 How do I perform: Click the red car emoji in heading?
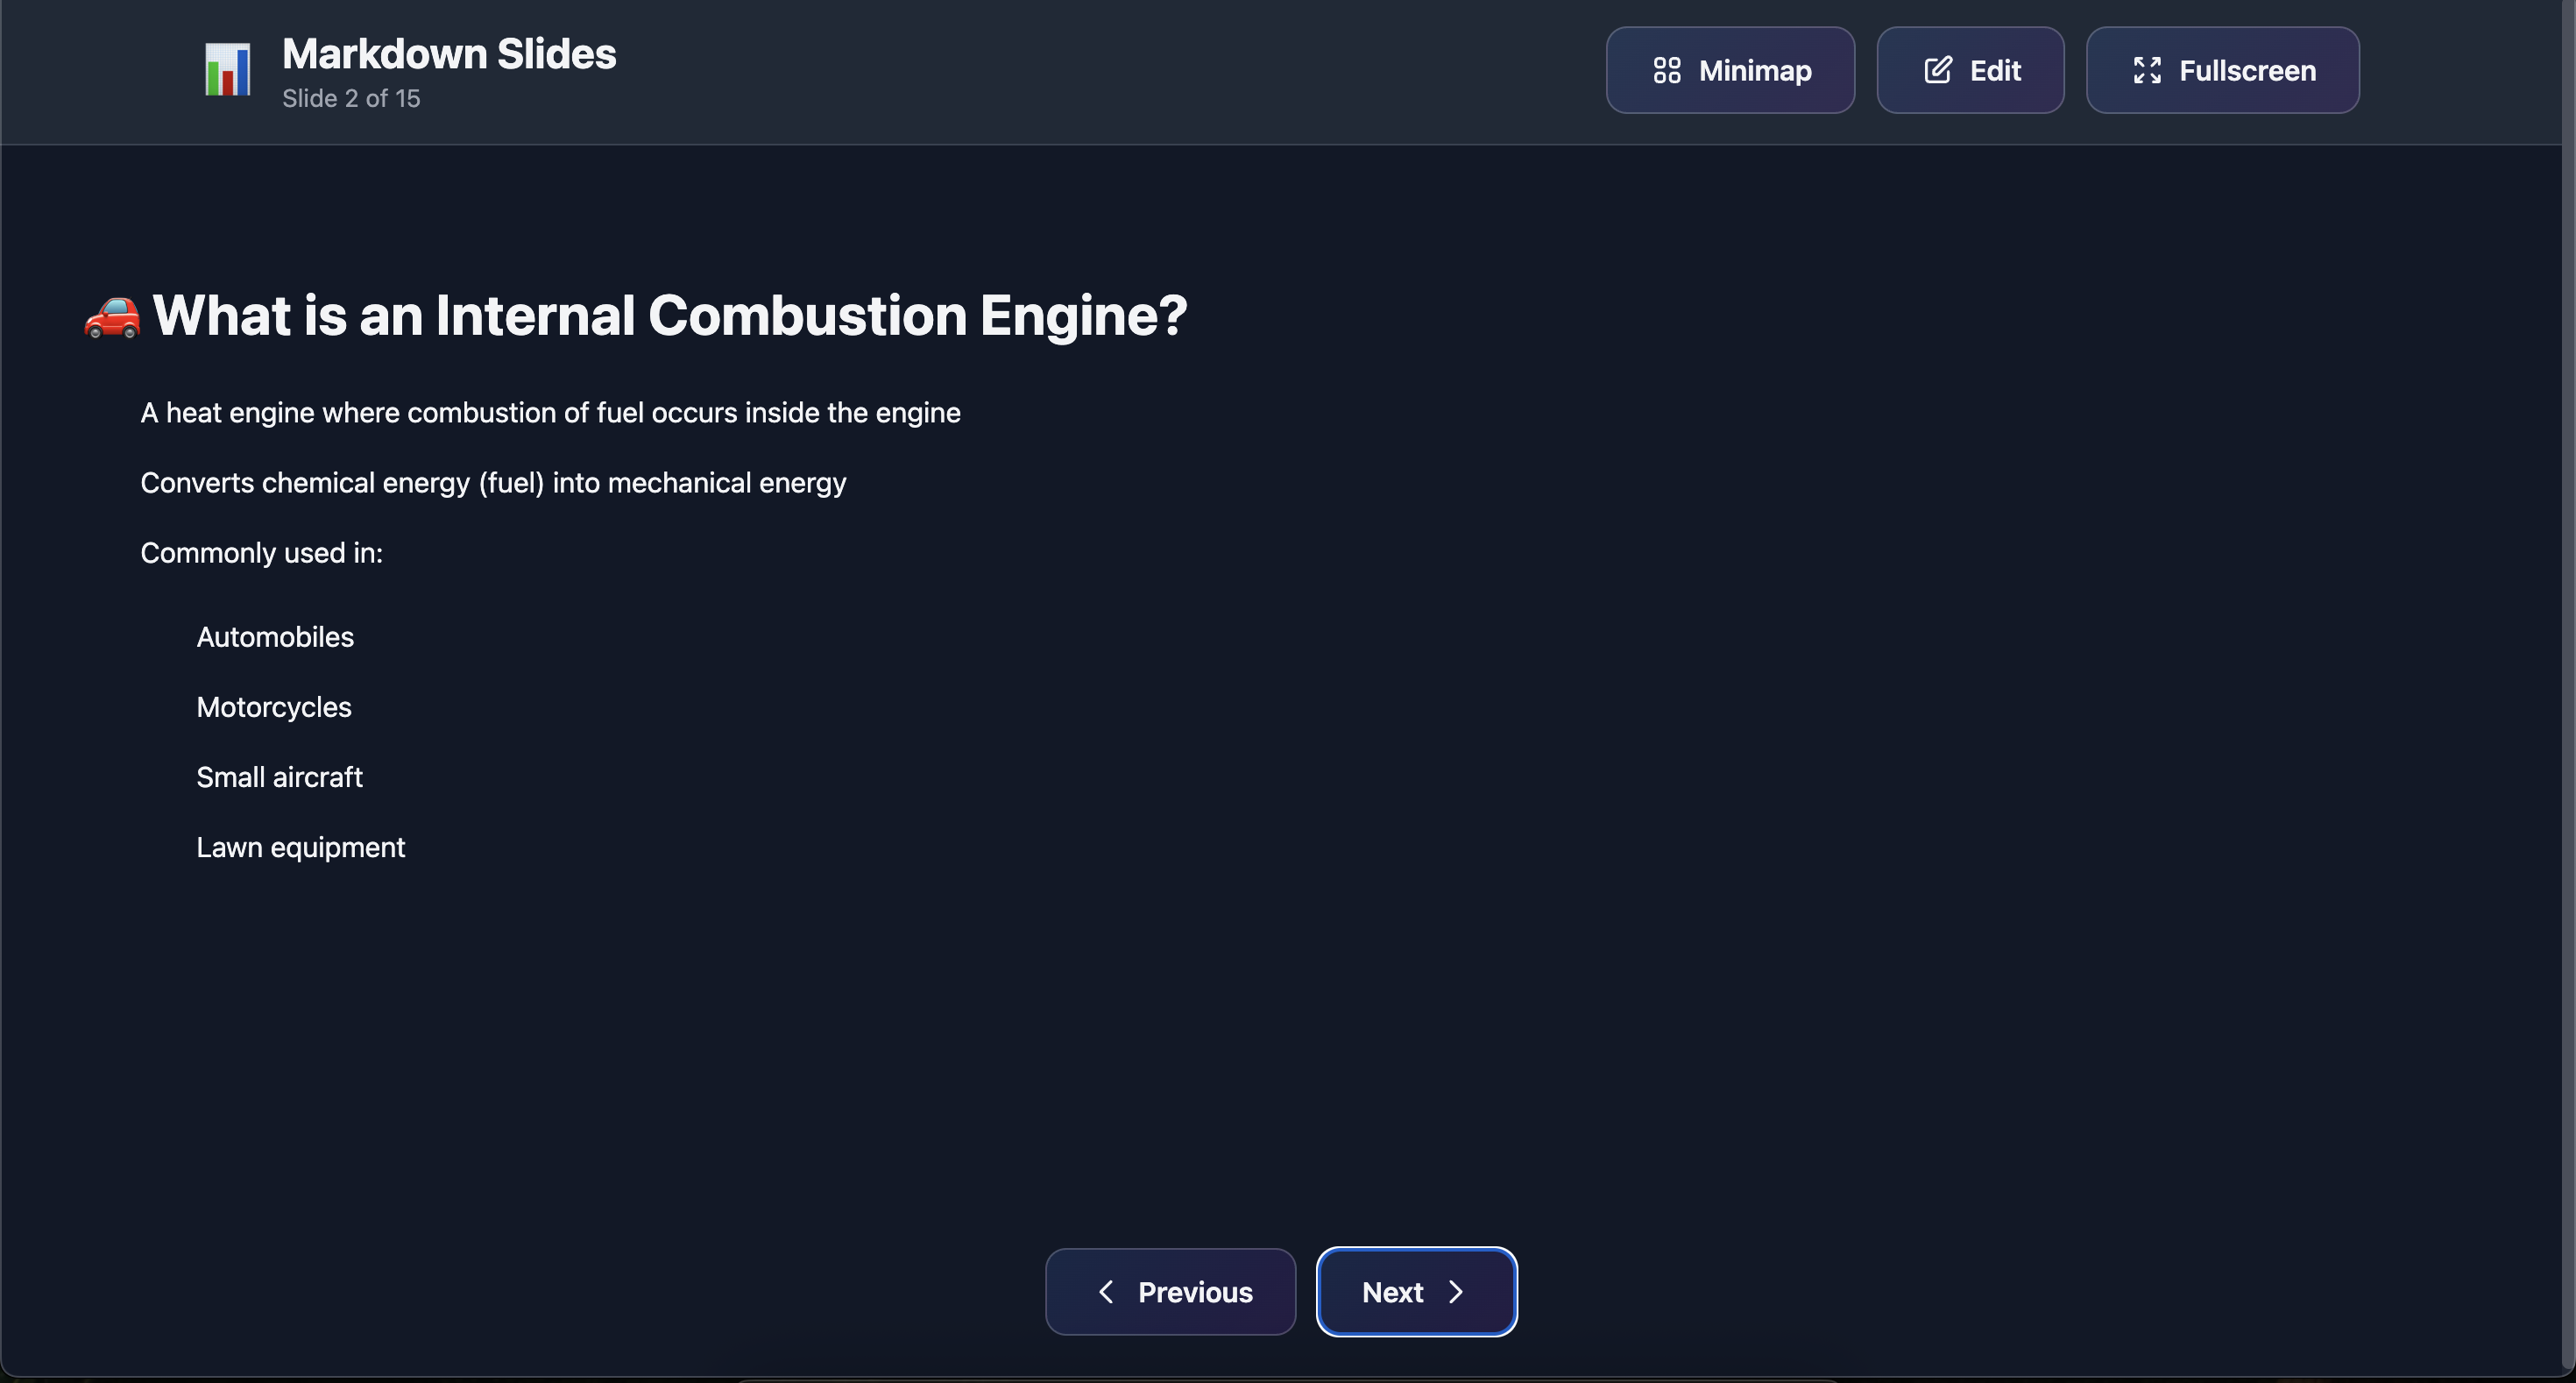pyautogui.click(x=112, y=316)
